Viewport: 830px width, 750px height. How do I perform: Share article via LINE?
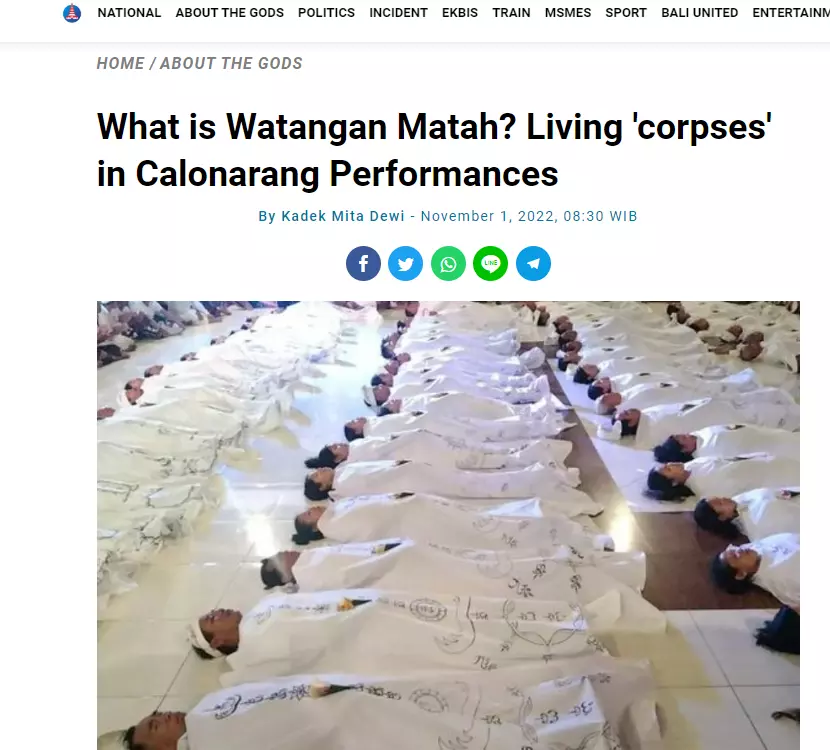(x=491, y=263)
